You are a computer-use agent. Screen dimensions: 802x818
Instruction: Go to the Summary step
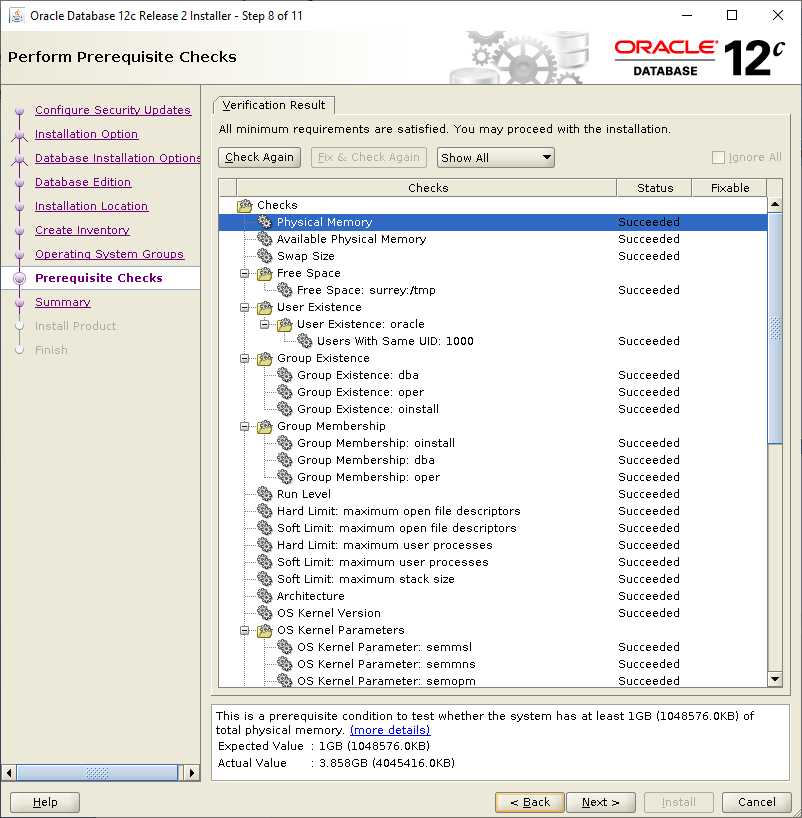[63, 302]
